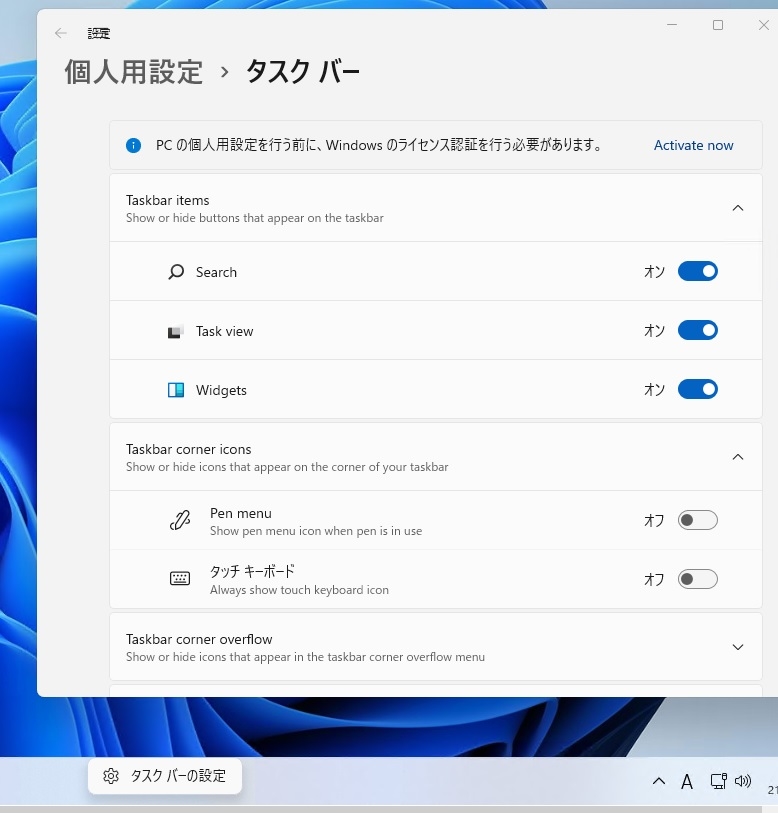Click the touch keyboard icon
The image size is (778, 813).
pos(180,579)
